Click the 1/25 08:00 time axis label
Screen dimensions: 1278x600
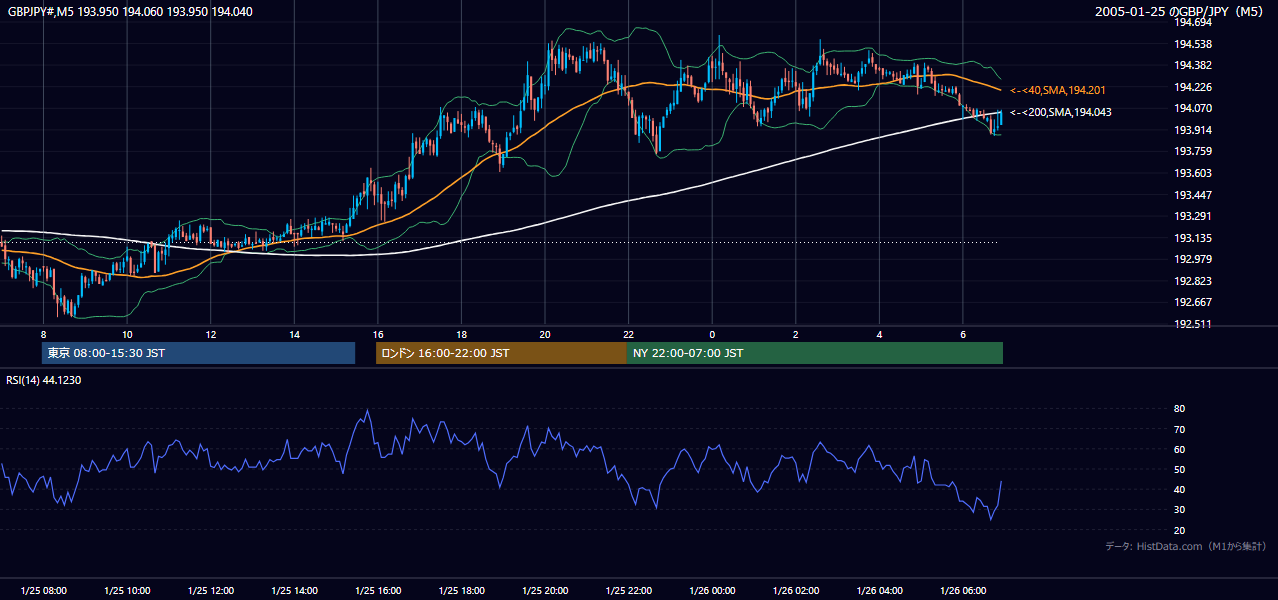[44, 591]
